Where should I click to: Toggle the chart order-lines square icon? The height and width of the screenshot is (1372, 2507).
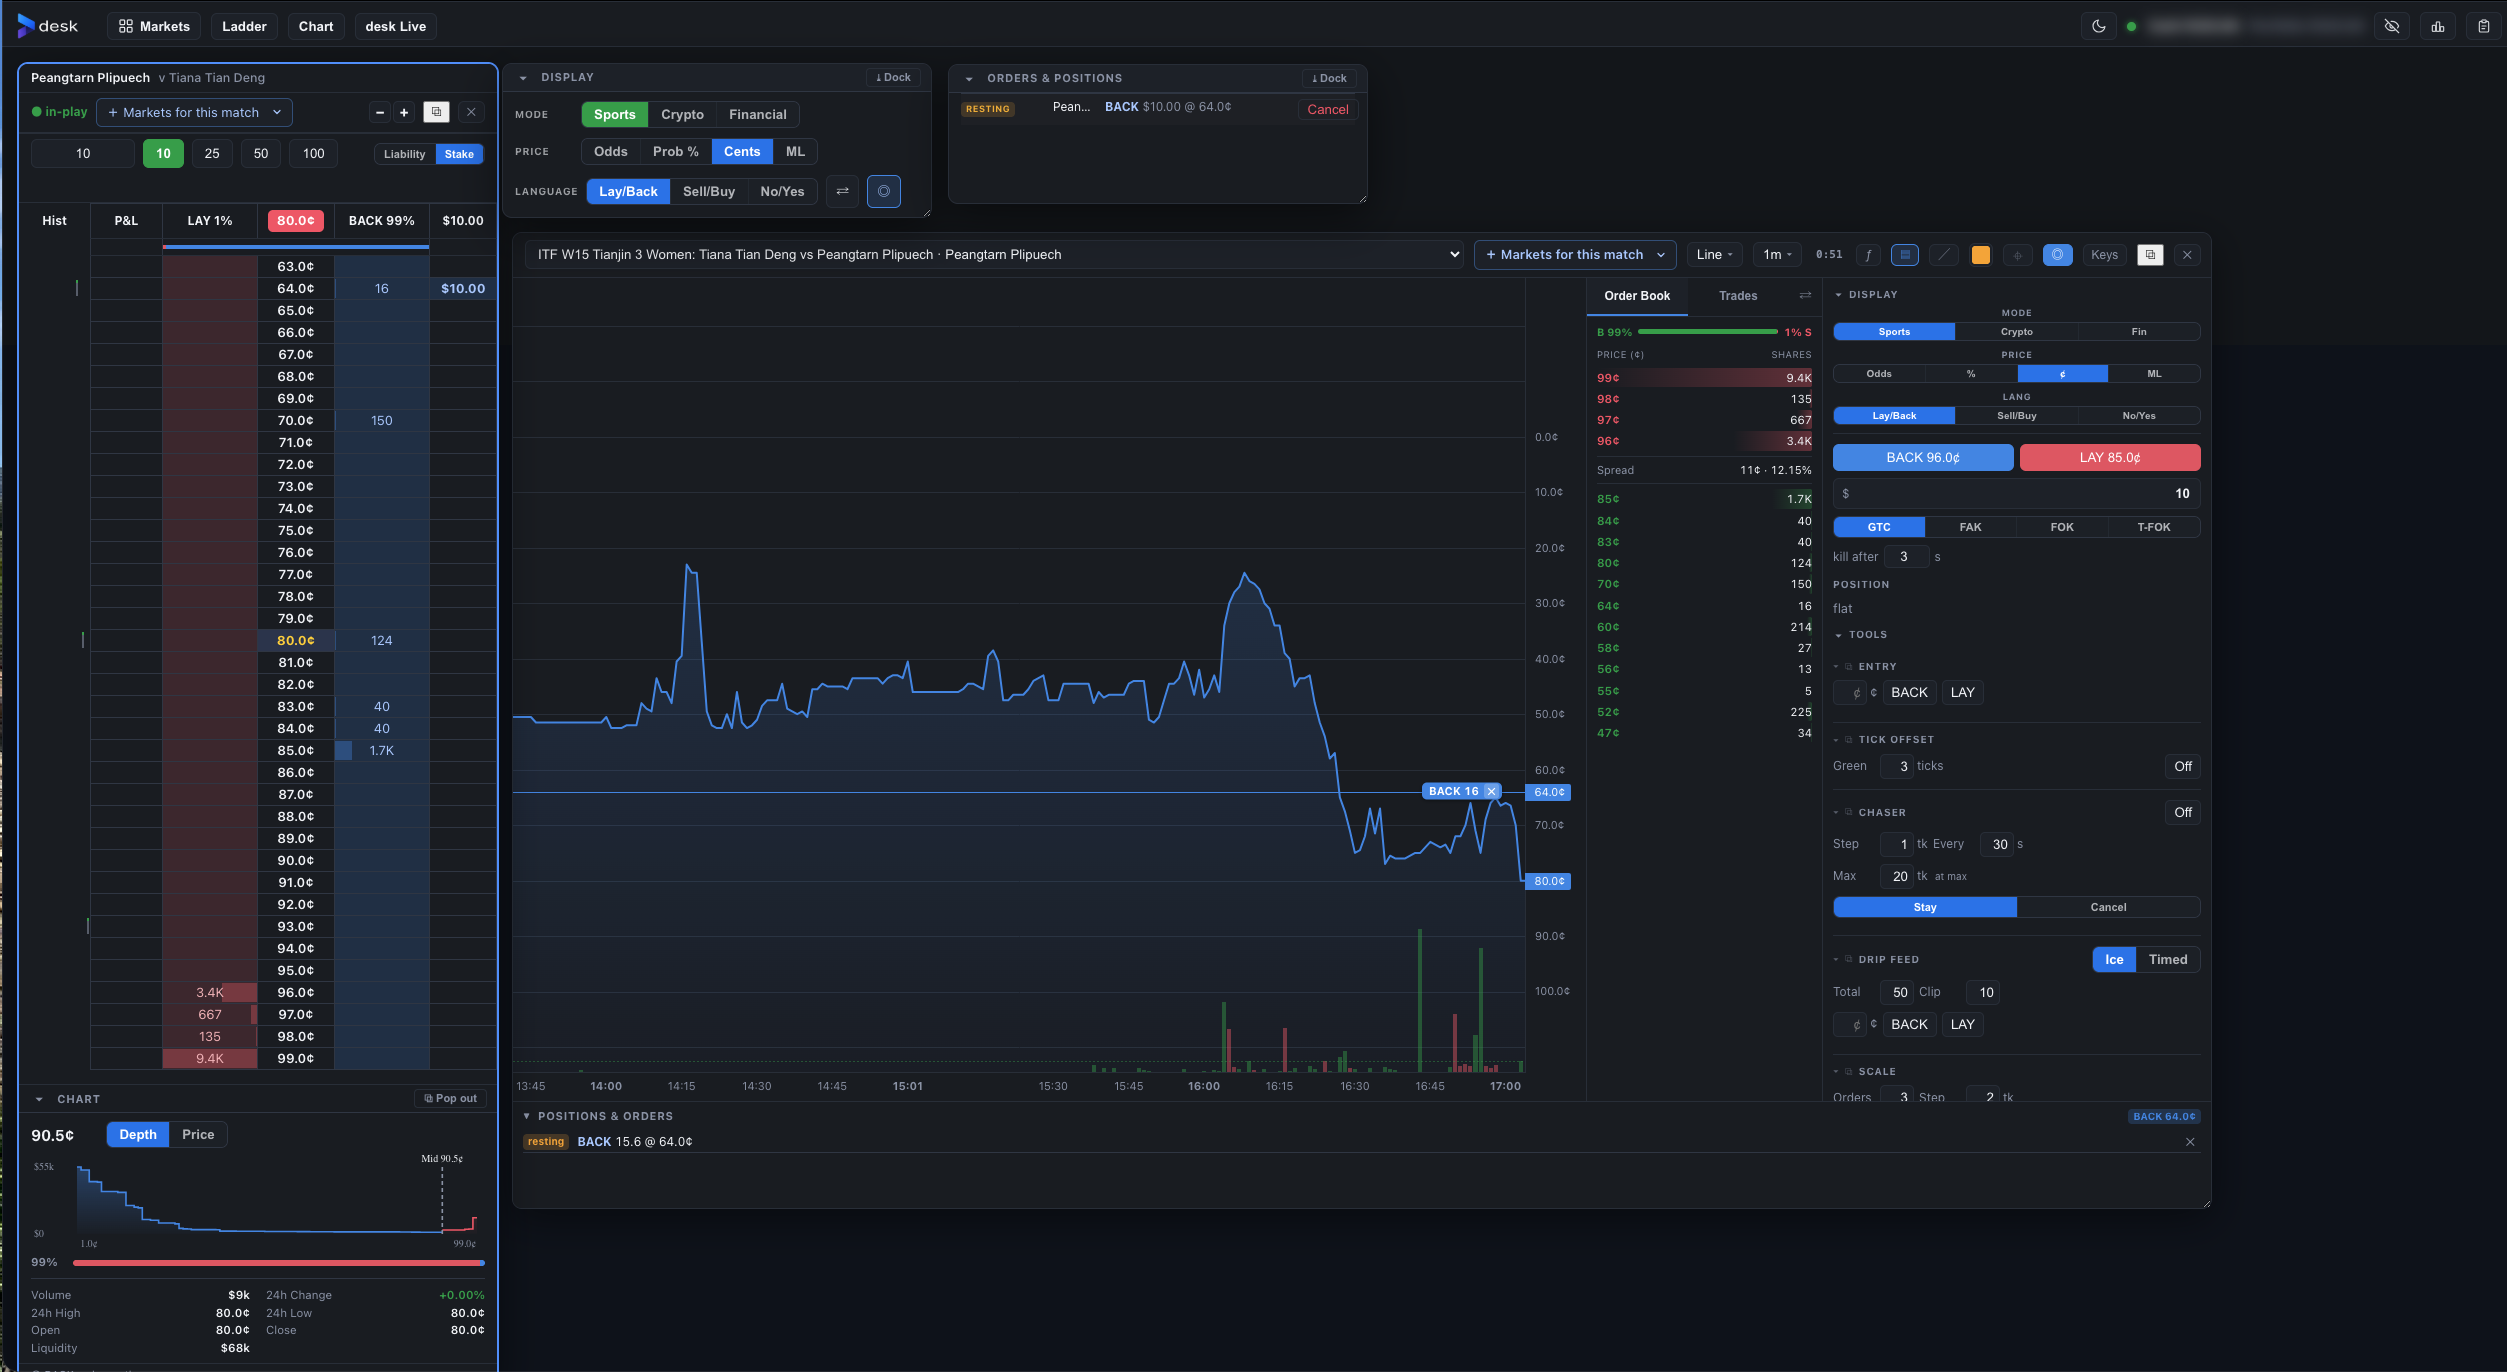[x=1905, y=255]
